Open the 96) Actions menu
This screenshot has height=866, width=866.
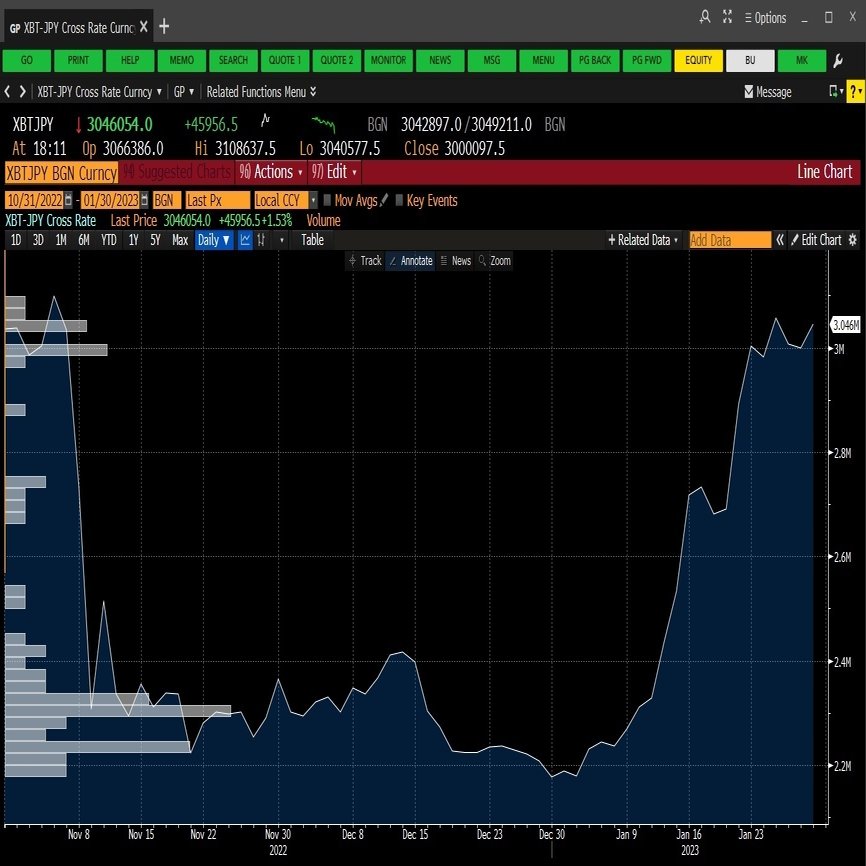(271, 172)
